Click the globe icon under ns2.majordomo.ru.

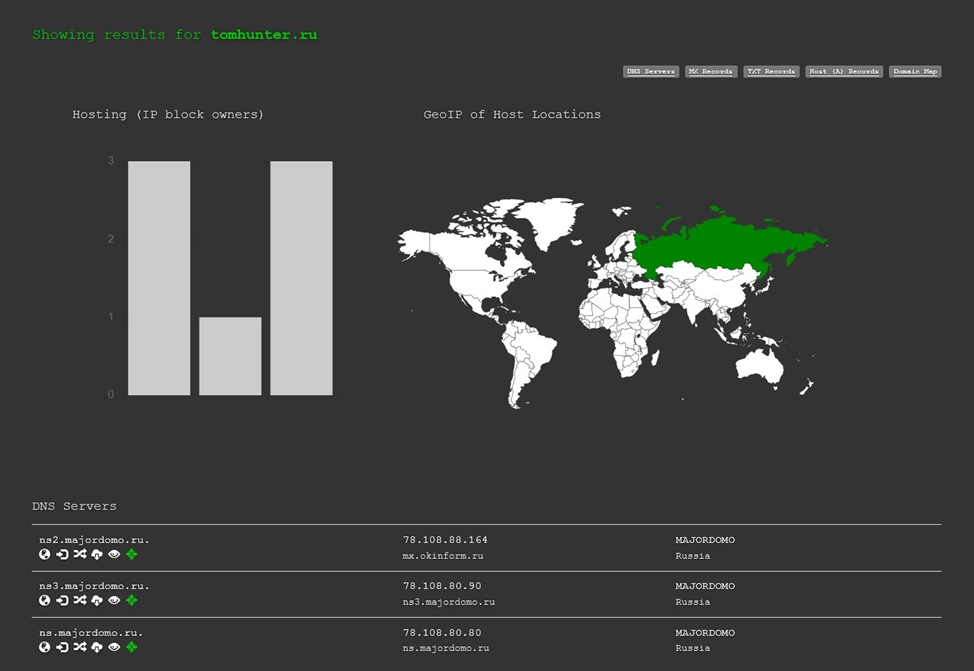click(x=45, y=554)
